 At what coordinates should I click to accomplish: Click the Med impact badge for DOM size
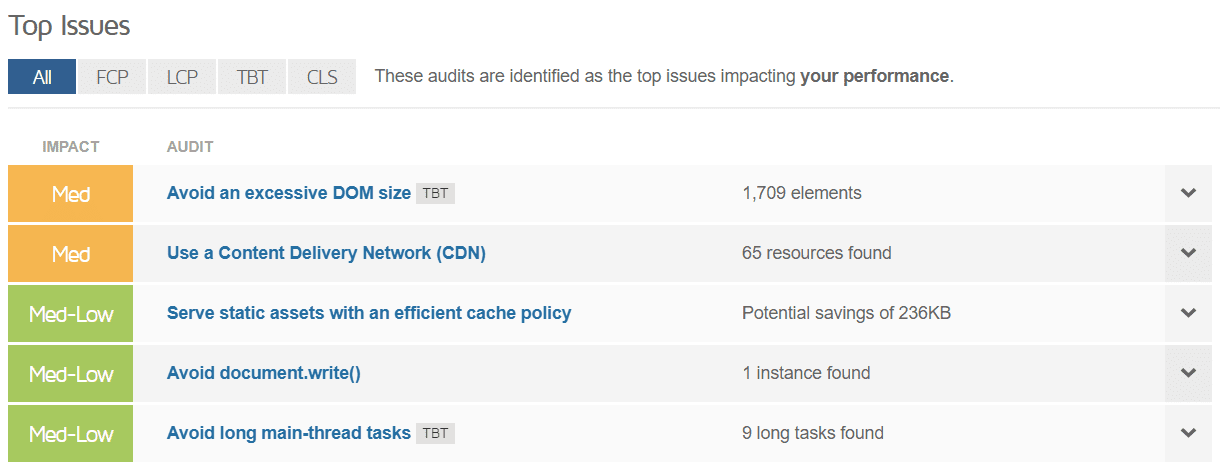(x=71, y=193)
